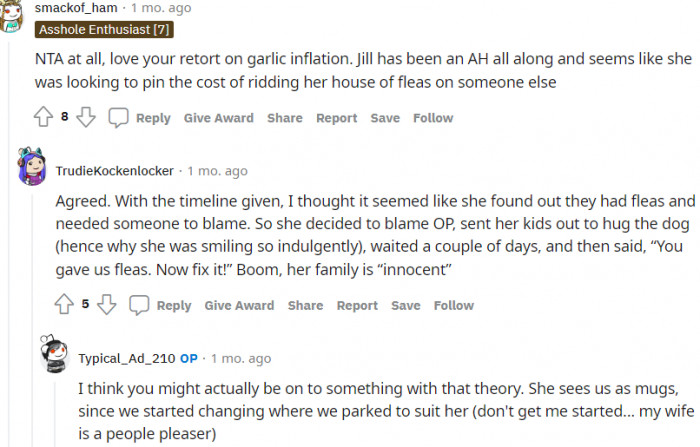700x447 pixels.
Task: Give Award to smackof_ham's comment
Action: [218, 118]
